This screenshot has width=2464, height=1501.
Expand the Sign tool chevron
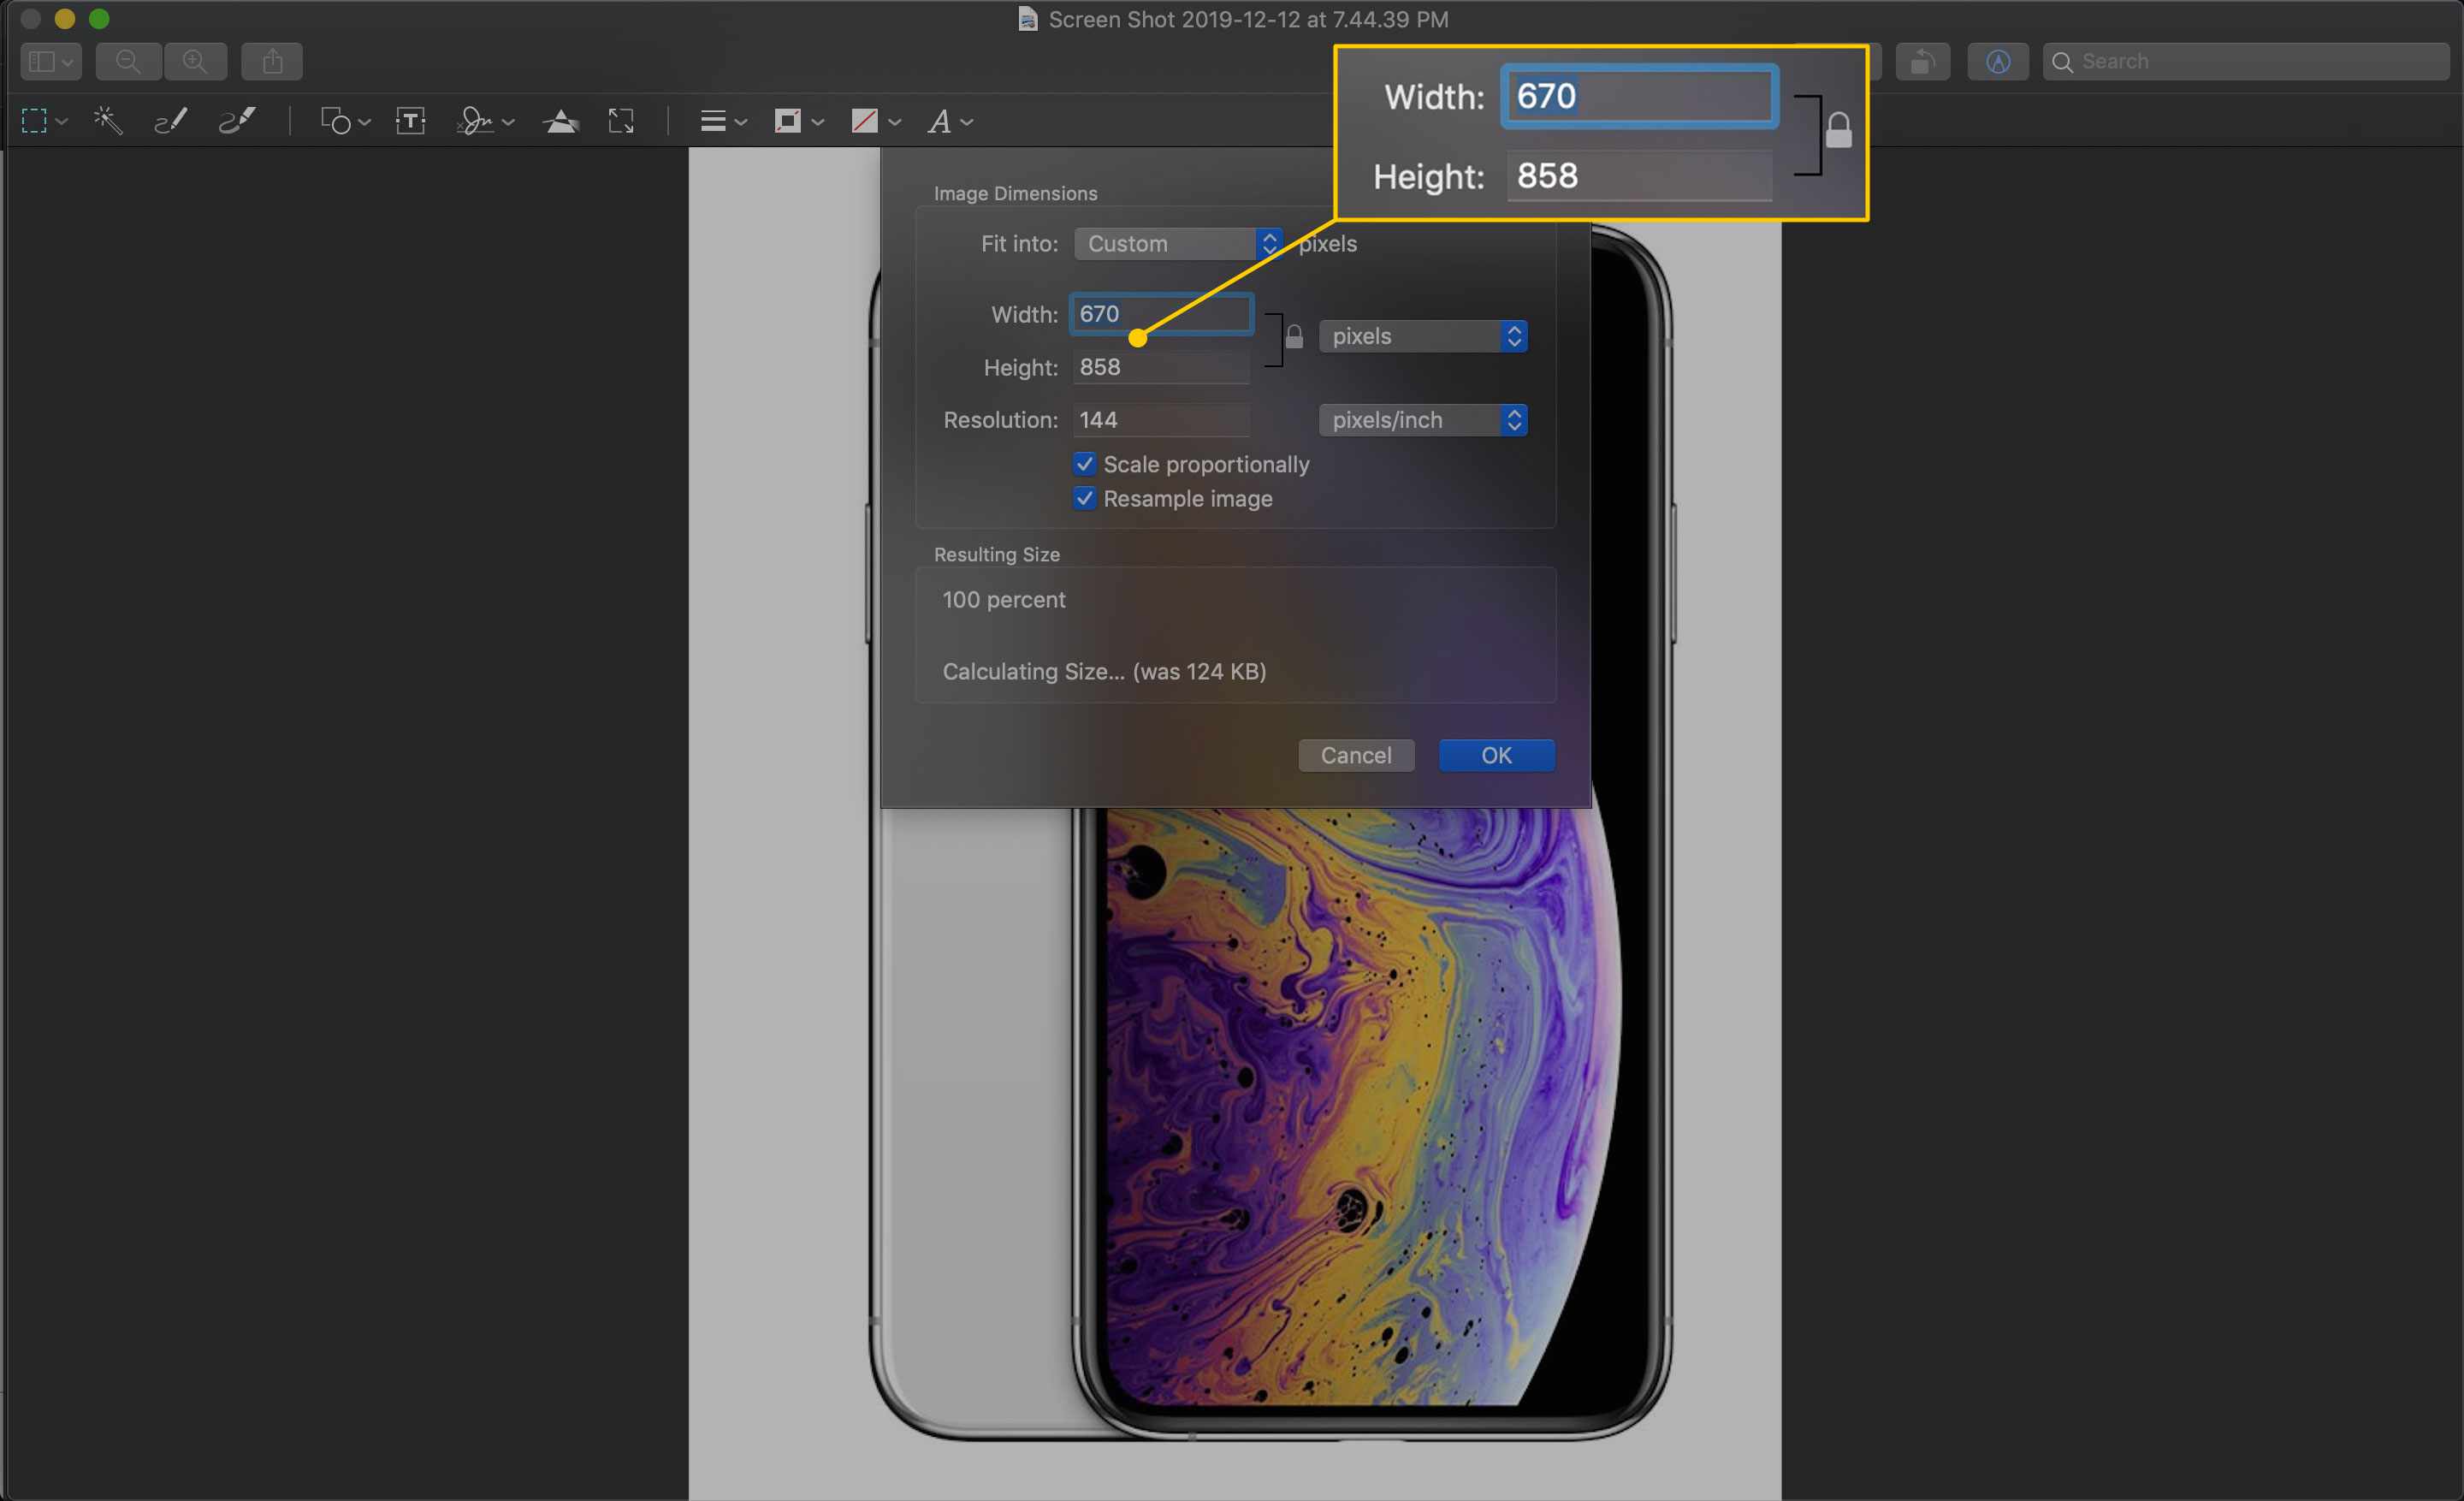(508, 122)
